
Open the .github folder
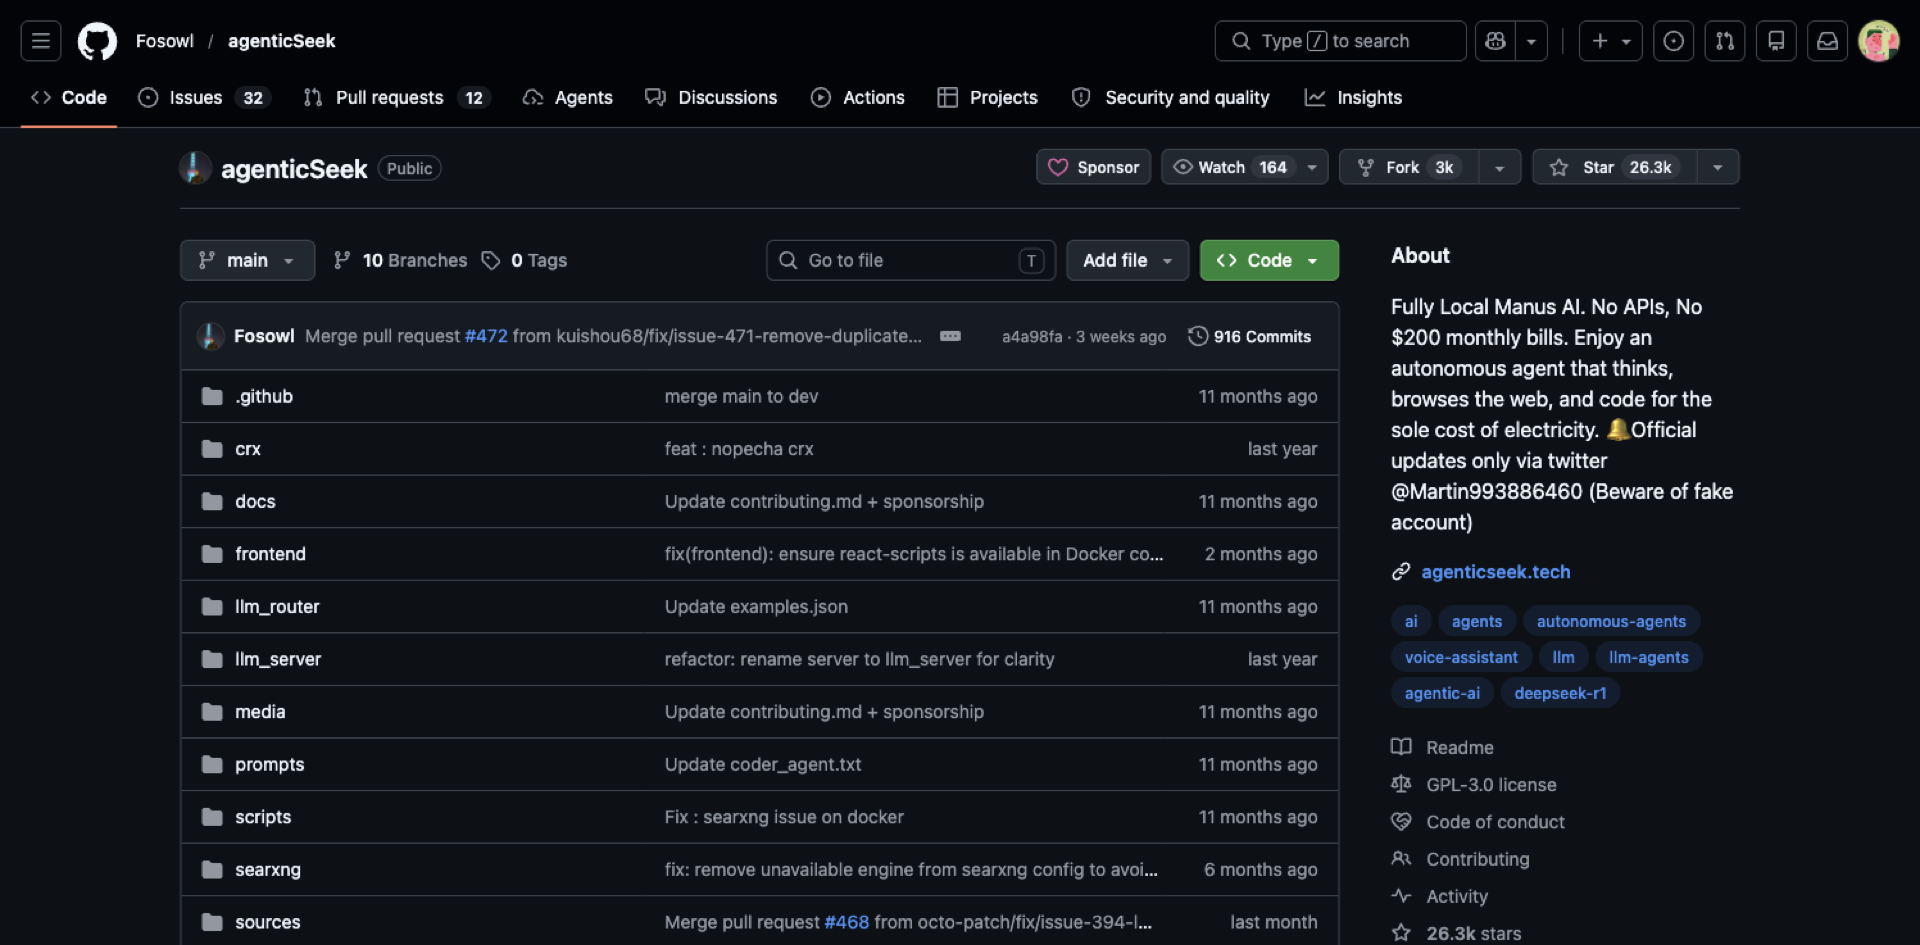click(264, 396)
